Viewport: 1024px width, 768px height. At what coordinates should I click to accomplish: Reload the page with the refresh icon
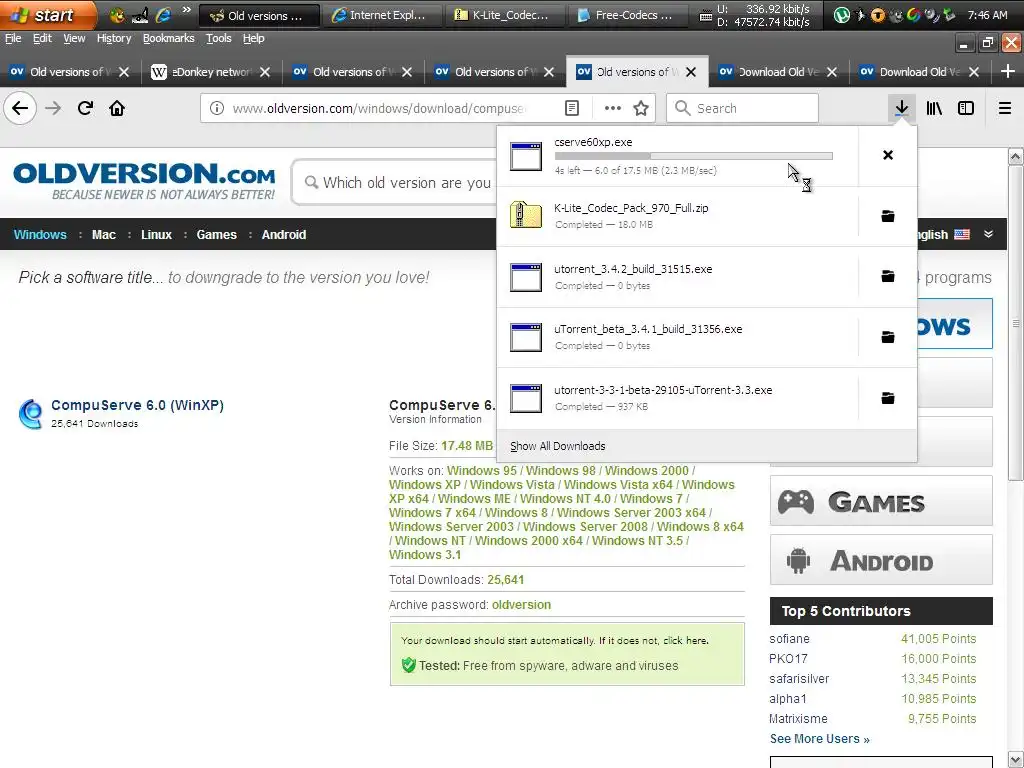coord(85,108)
